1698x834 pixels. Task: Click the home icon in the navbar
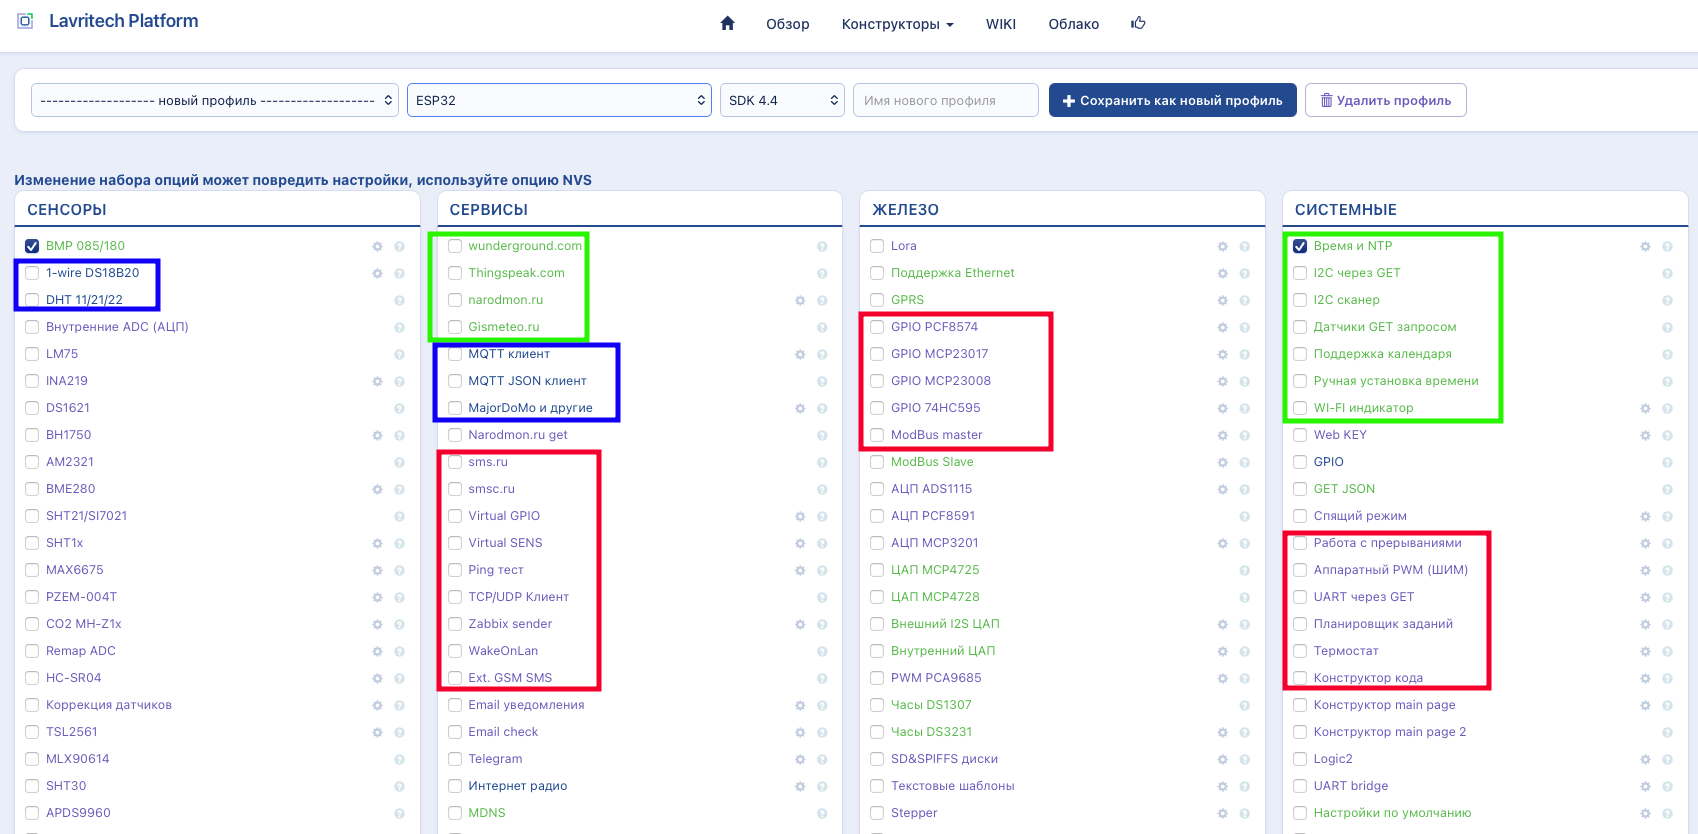coord(727,24)
